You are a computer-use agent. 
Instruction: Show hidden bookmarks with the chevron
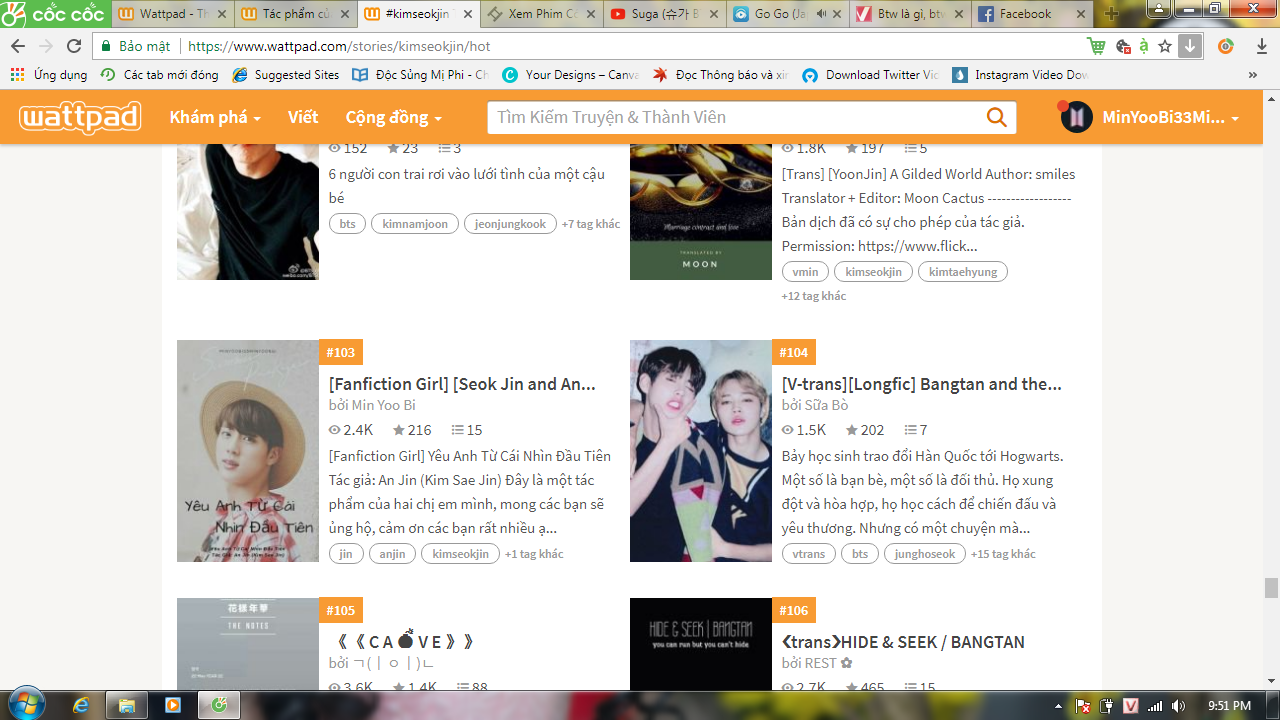1252,75
